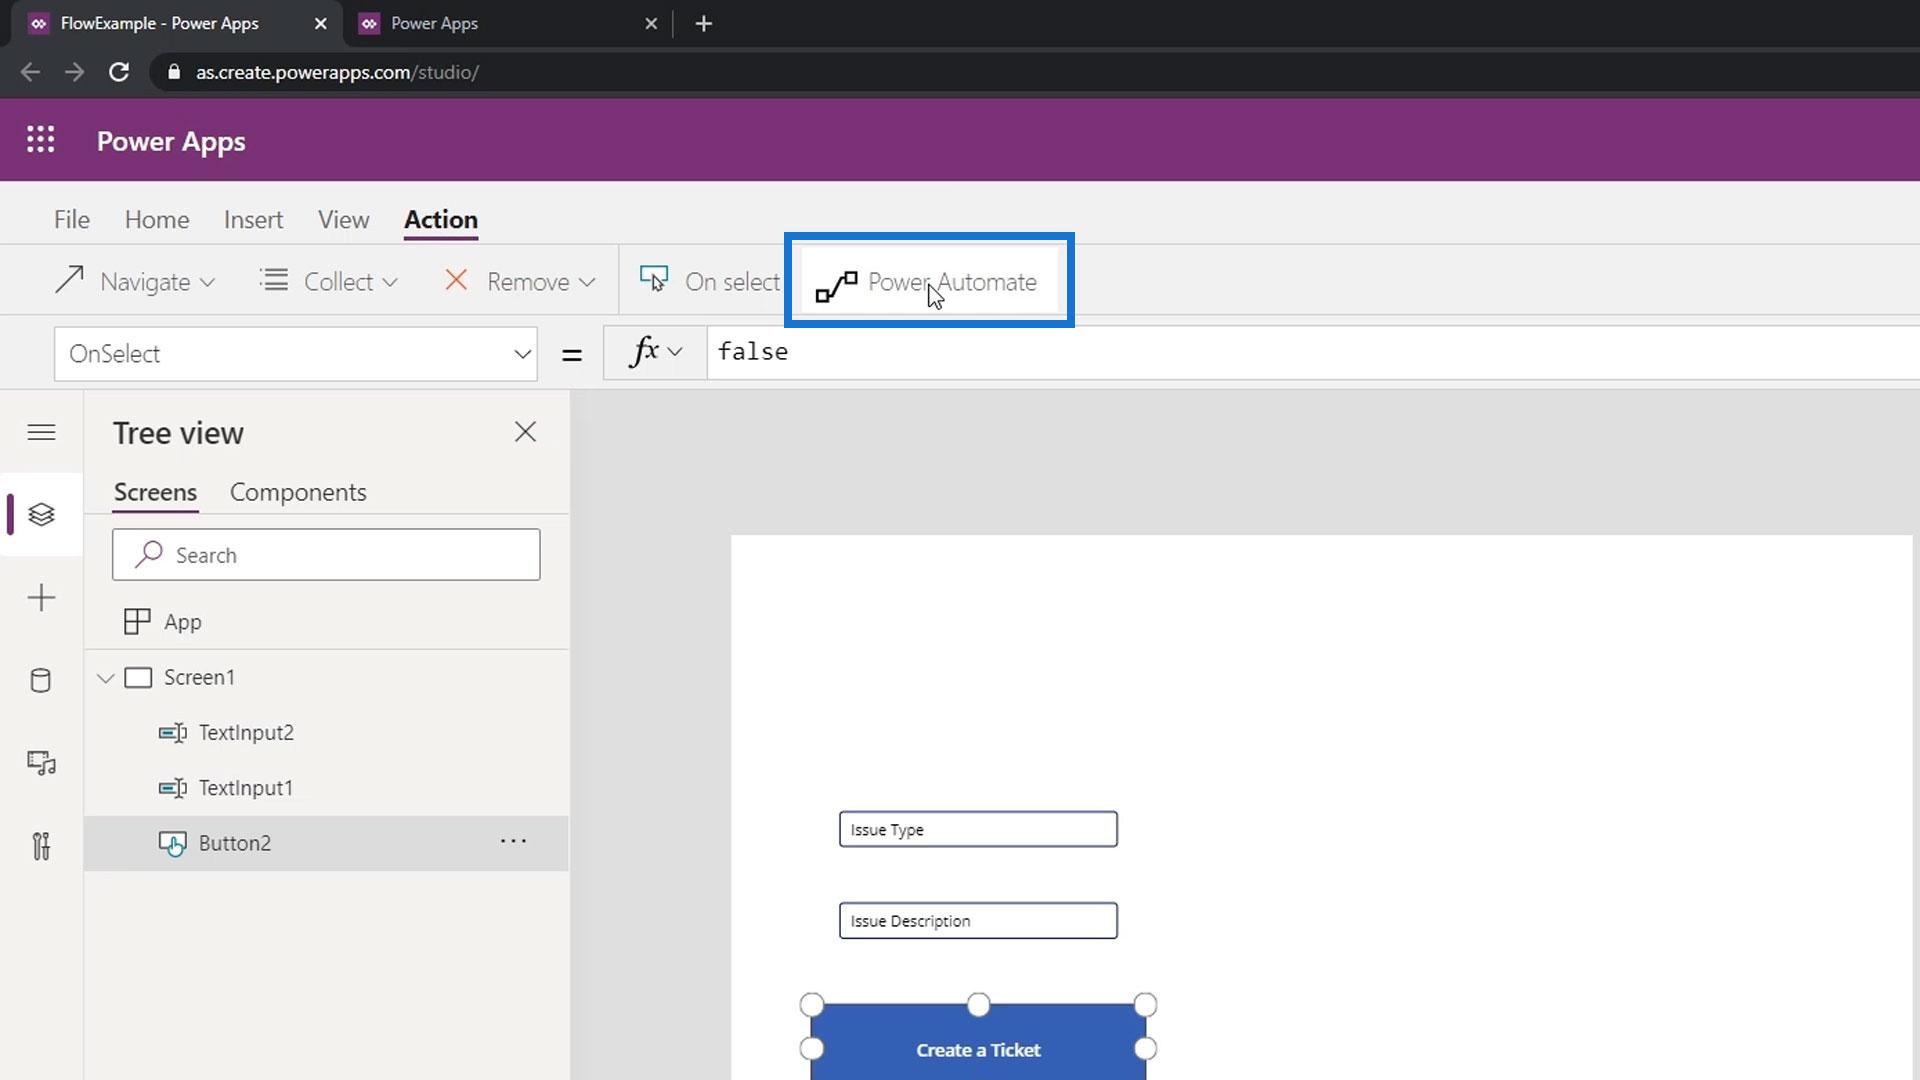The image size is (1920, 1080).
Task: Close the Tree view panel
Action: (525, 432)
